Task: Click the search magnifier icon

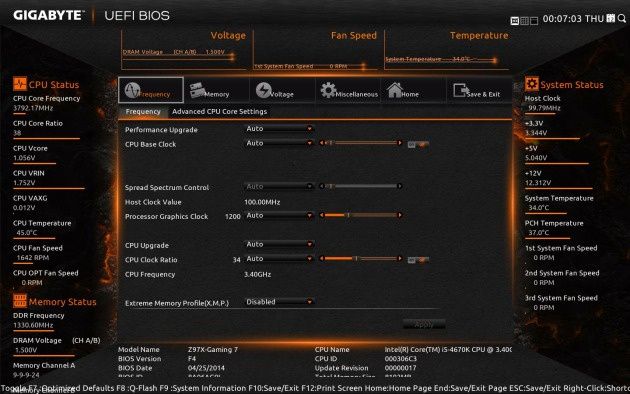Action: click(622, 18)
